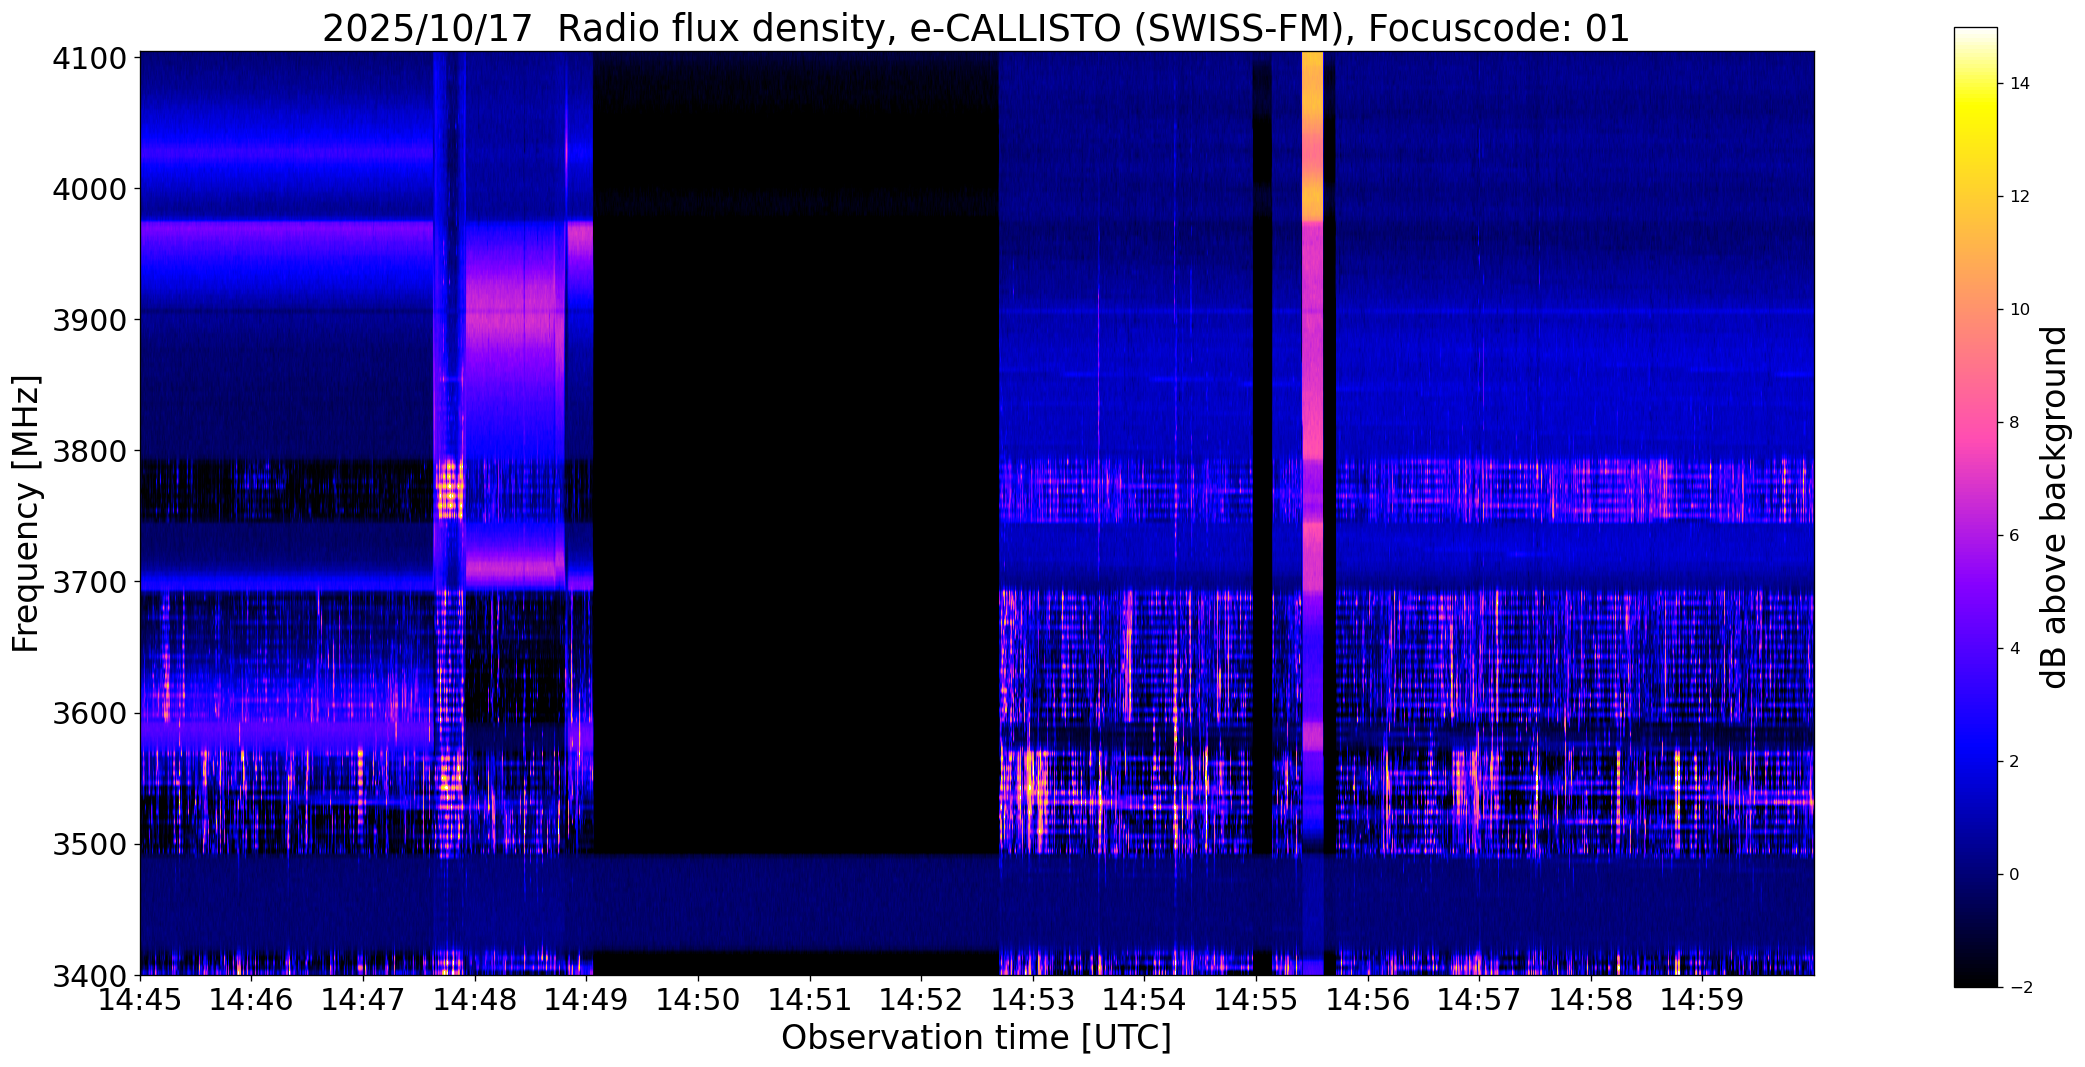Click the 'Observation time [UTC]' x-axis label
This screenshot has height=1067, width=2085.
976,1038
